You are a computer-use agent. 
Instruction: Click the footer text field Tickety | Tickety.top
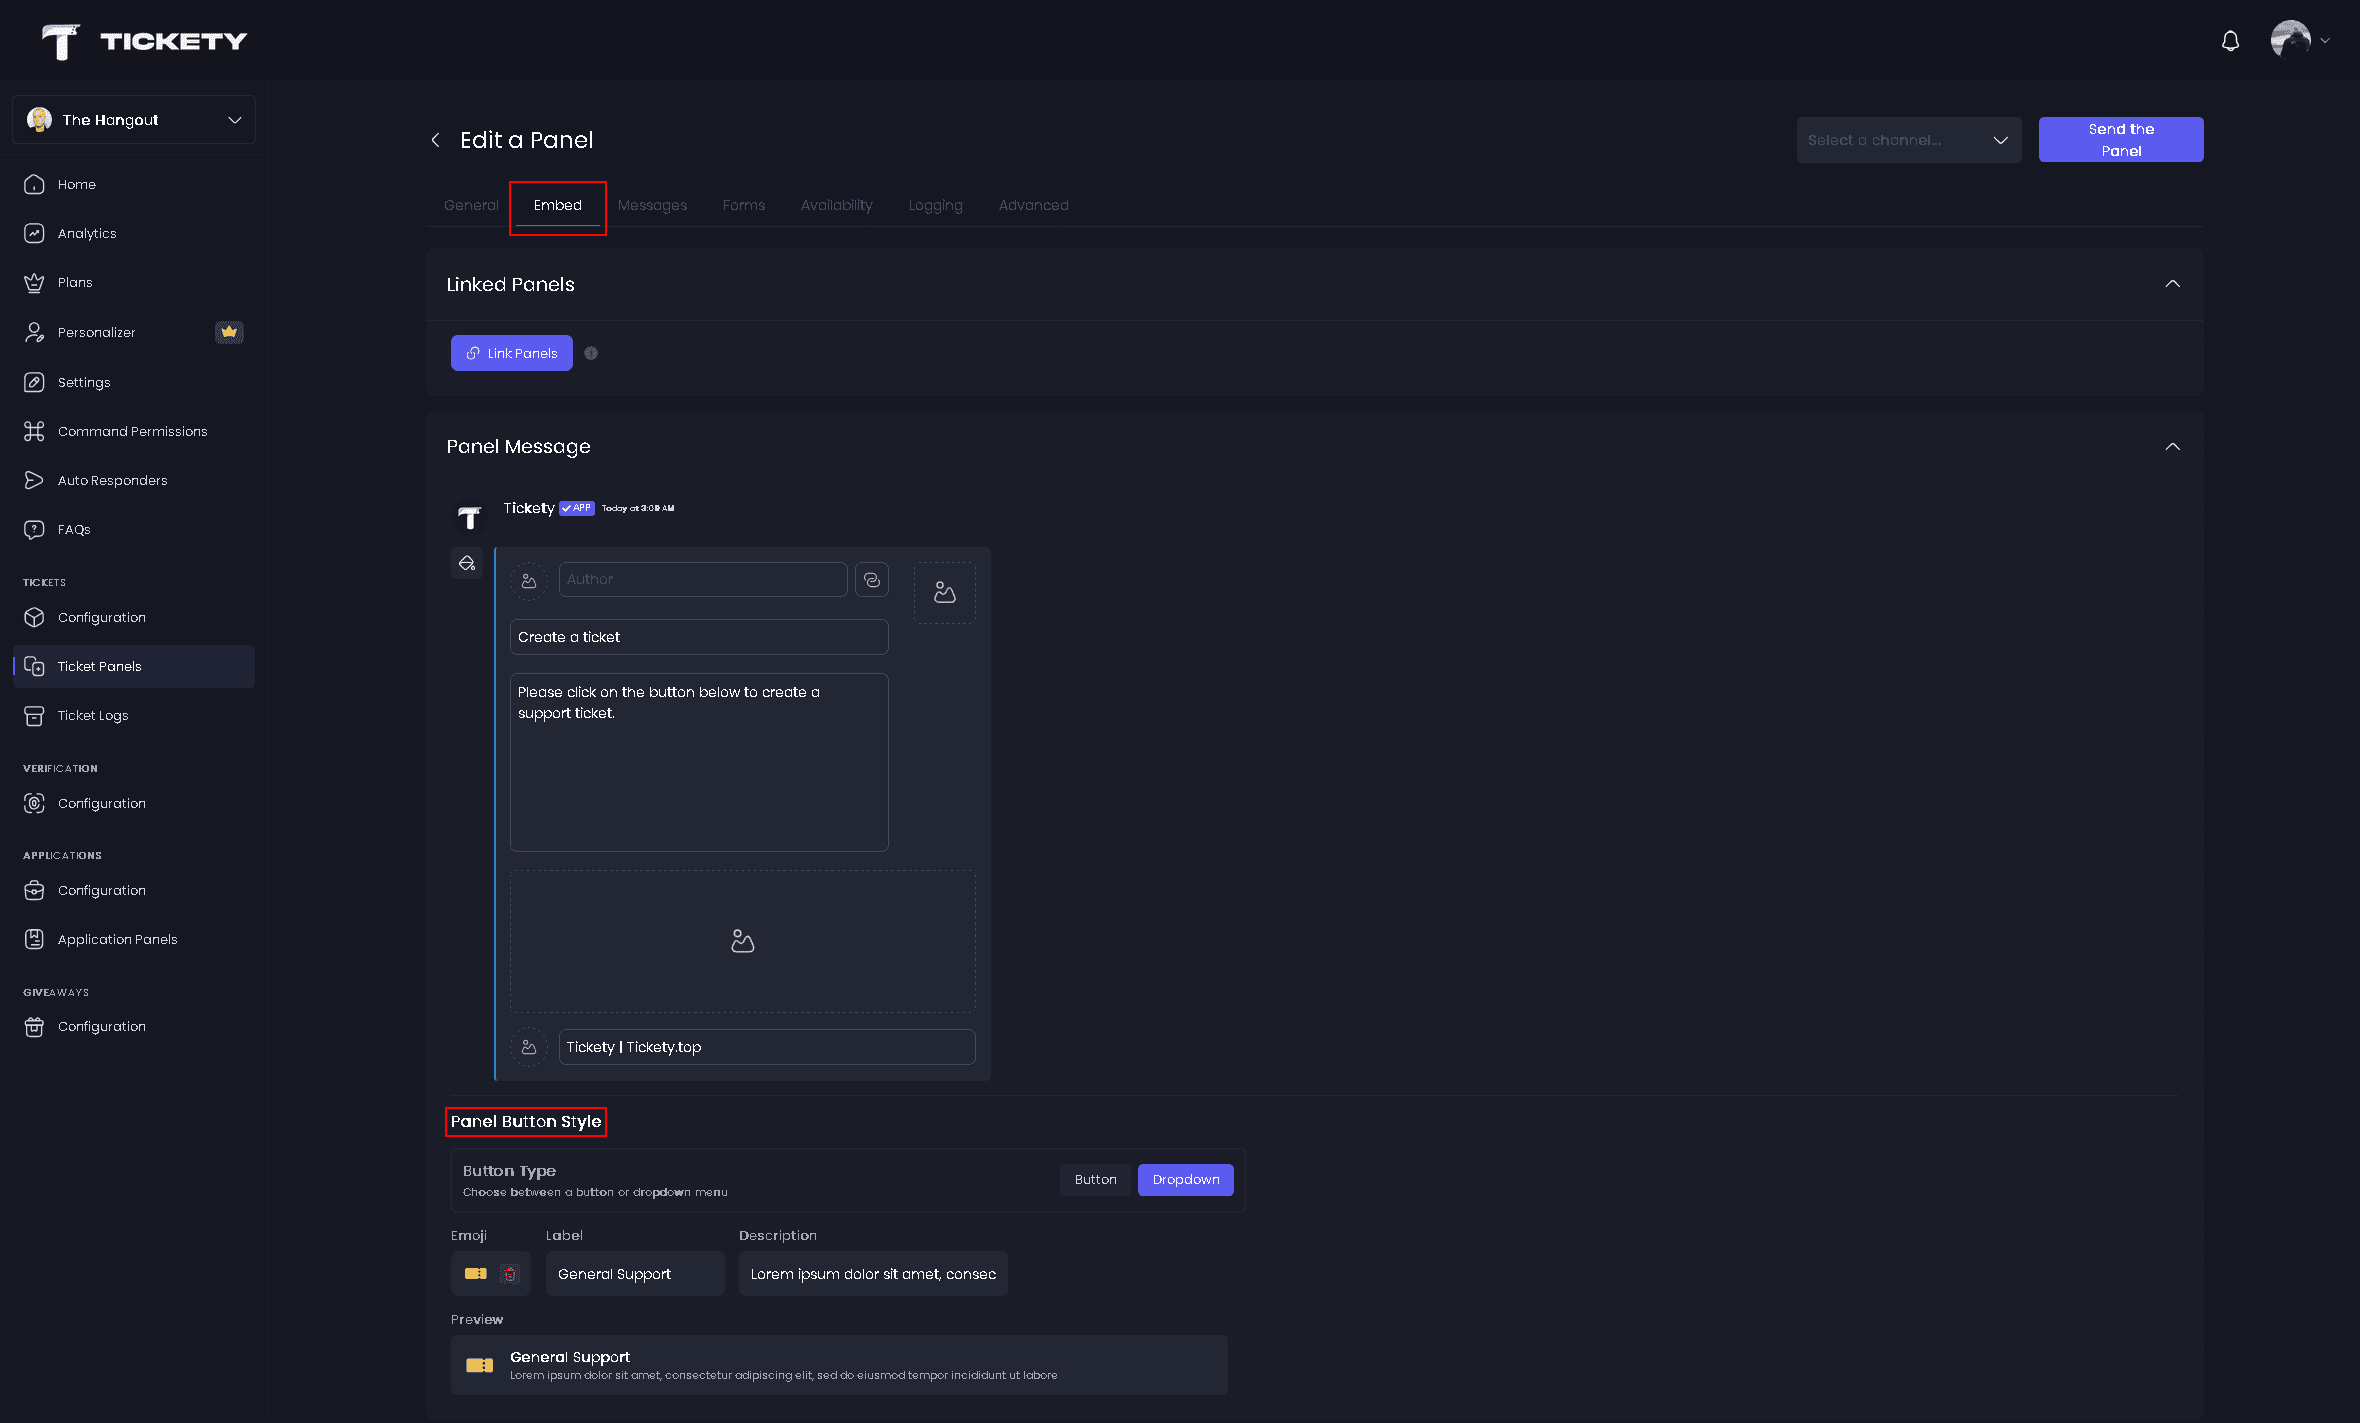[x=767, y=1047]
